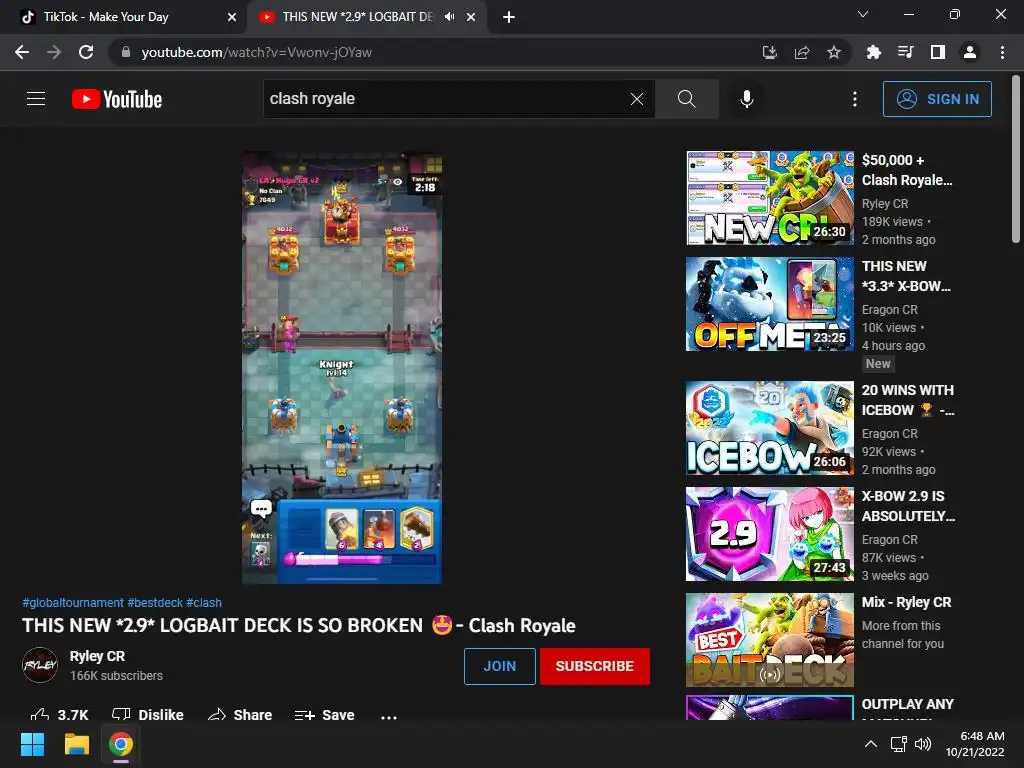Click the SIGN IN button
1024x768 pixels.
(936, 99)
